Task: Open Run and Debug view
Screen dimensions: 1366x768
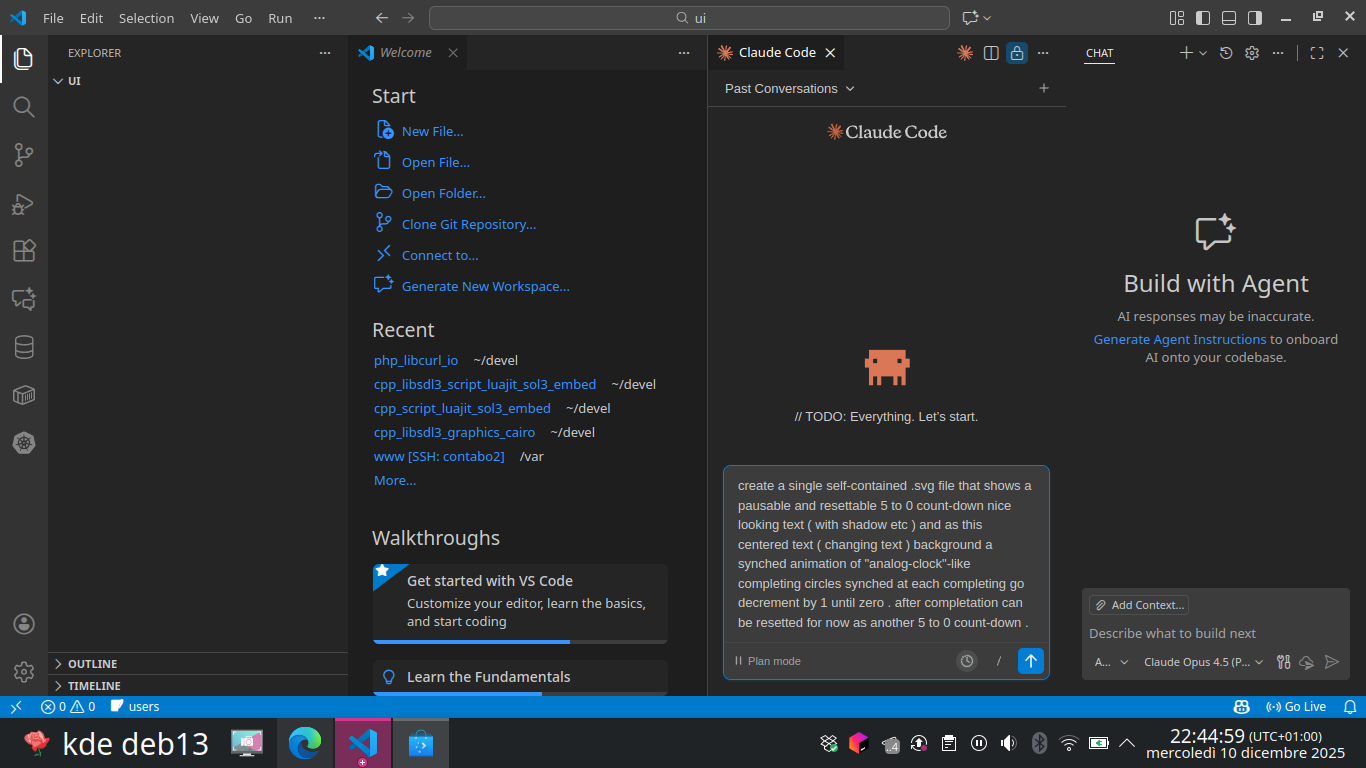Action: click(24, 204)
